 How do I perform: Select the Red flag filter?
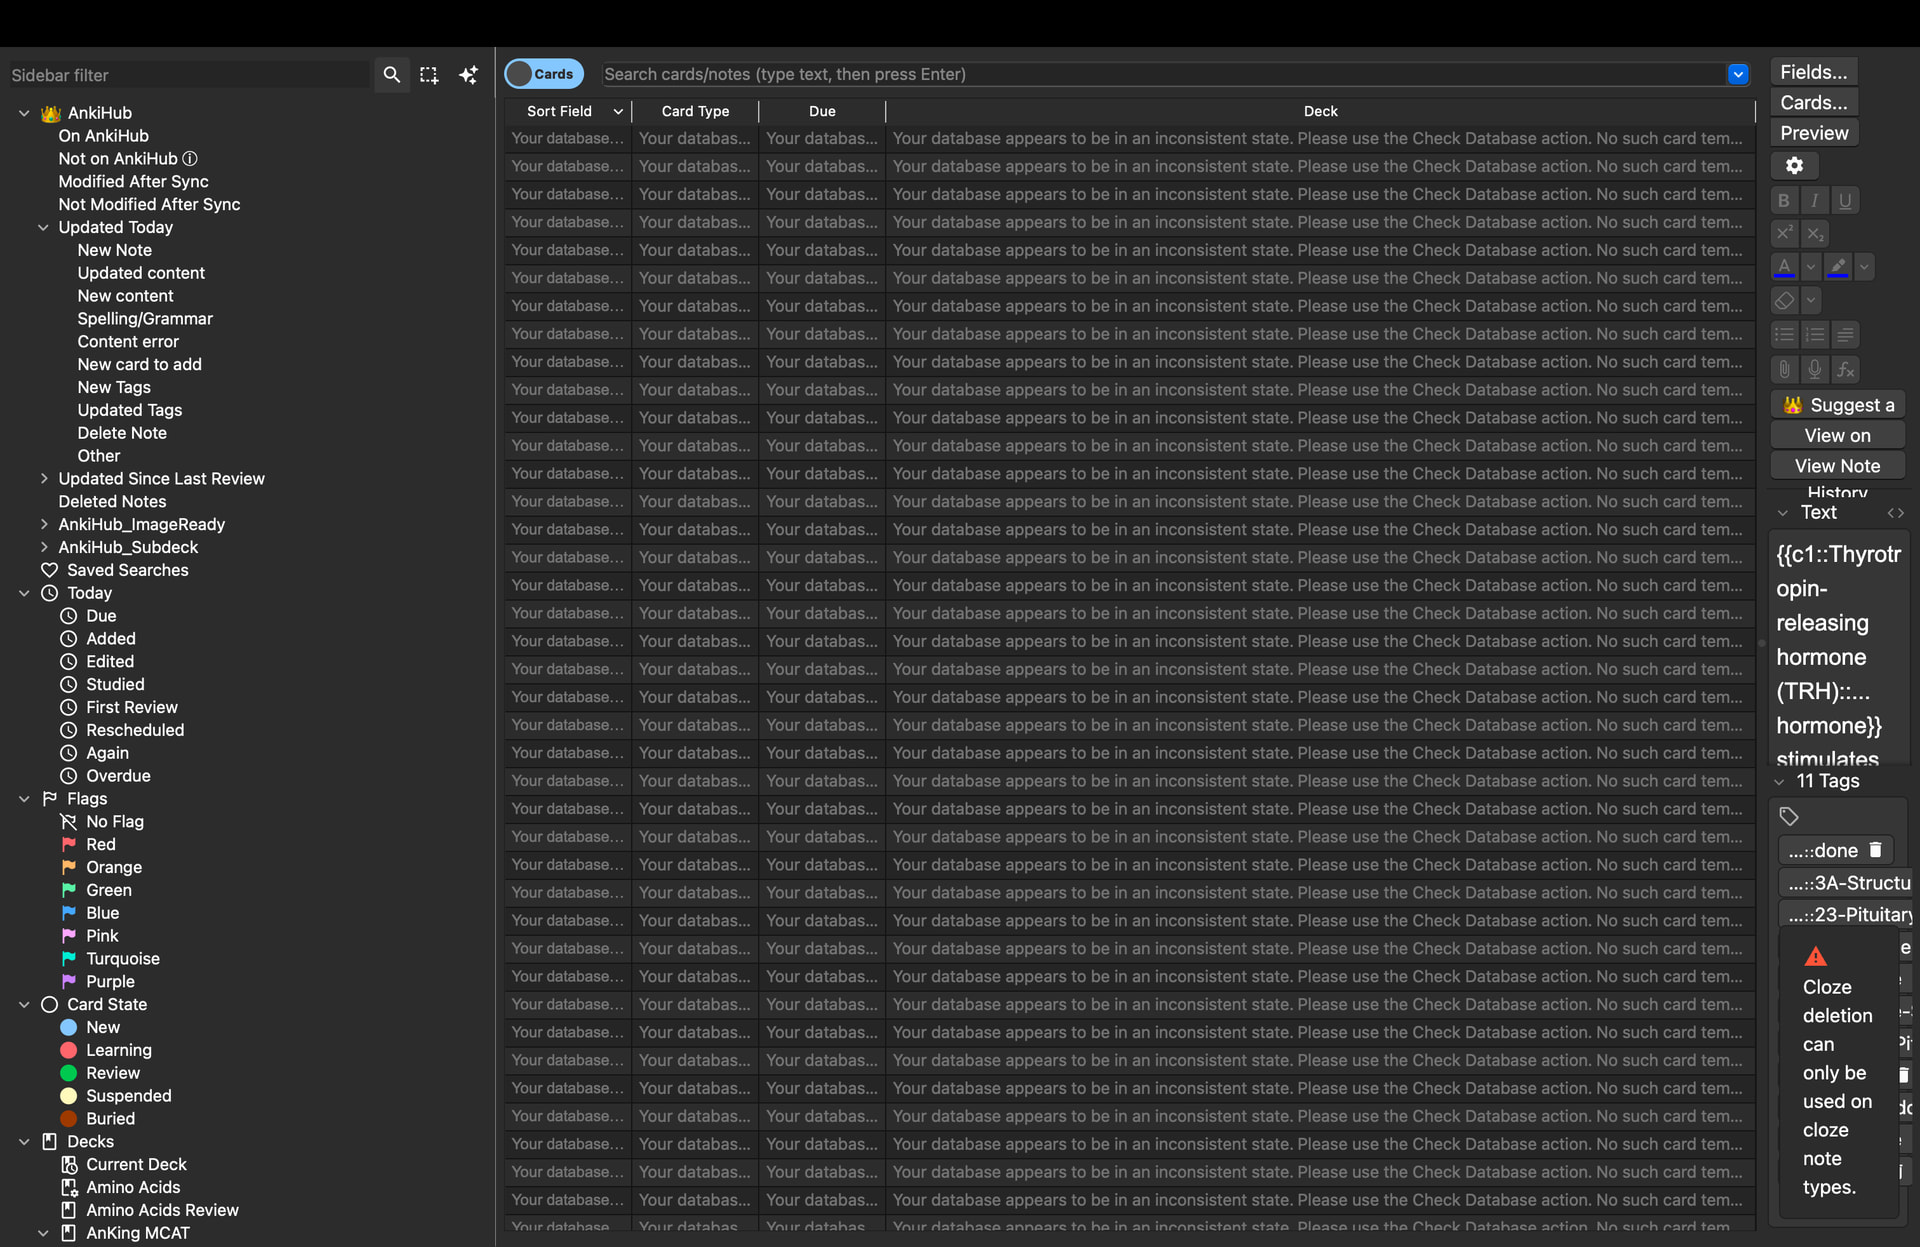(101, 844)
